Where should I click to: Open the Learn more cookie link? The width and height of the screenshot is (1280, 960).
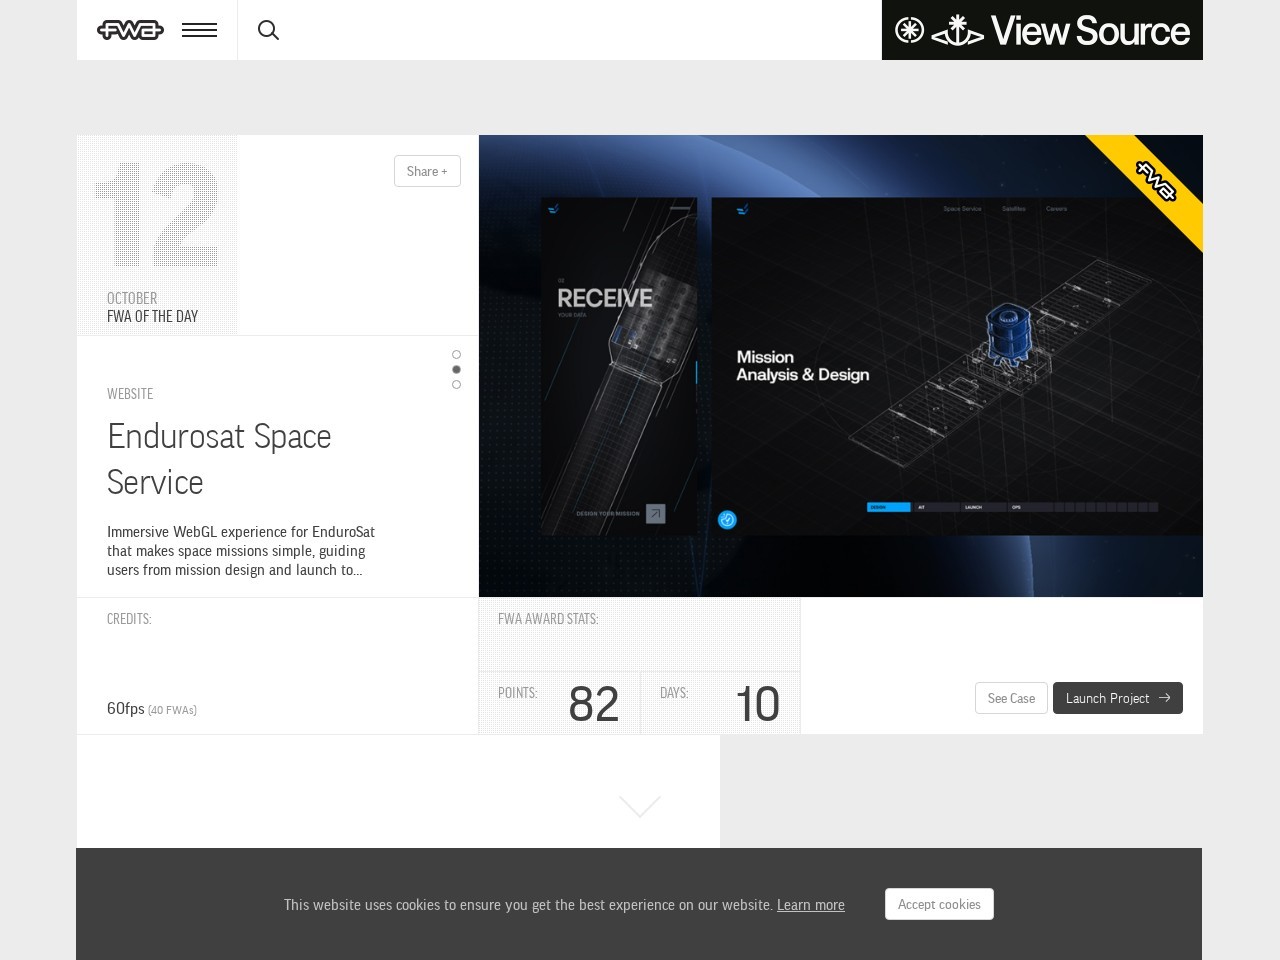pyautogui.click(x=811, y=905)
